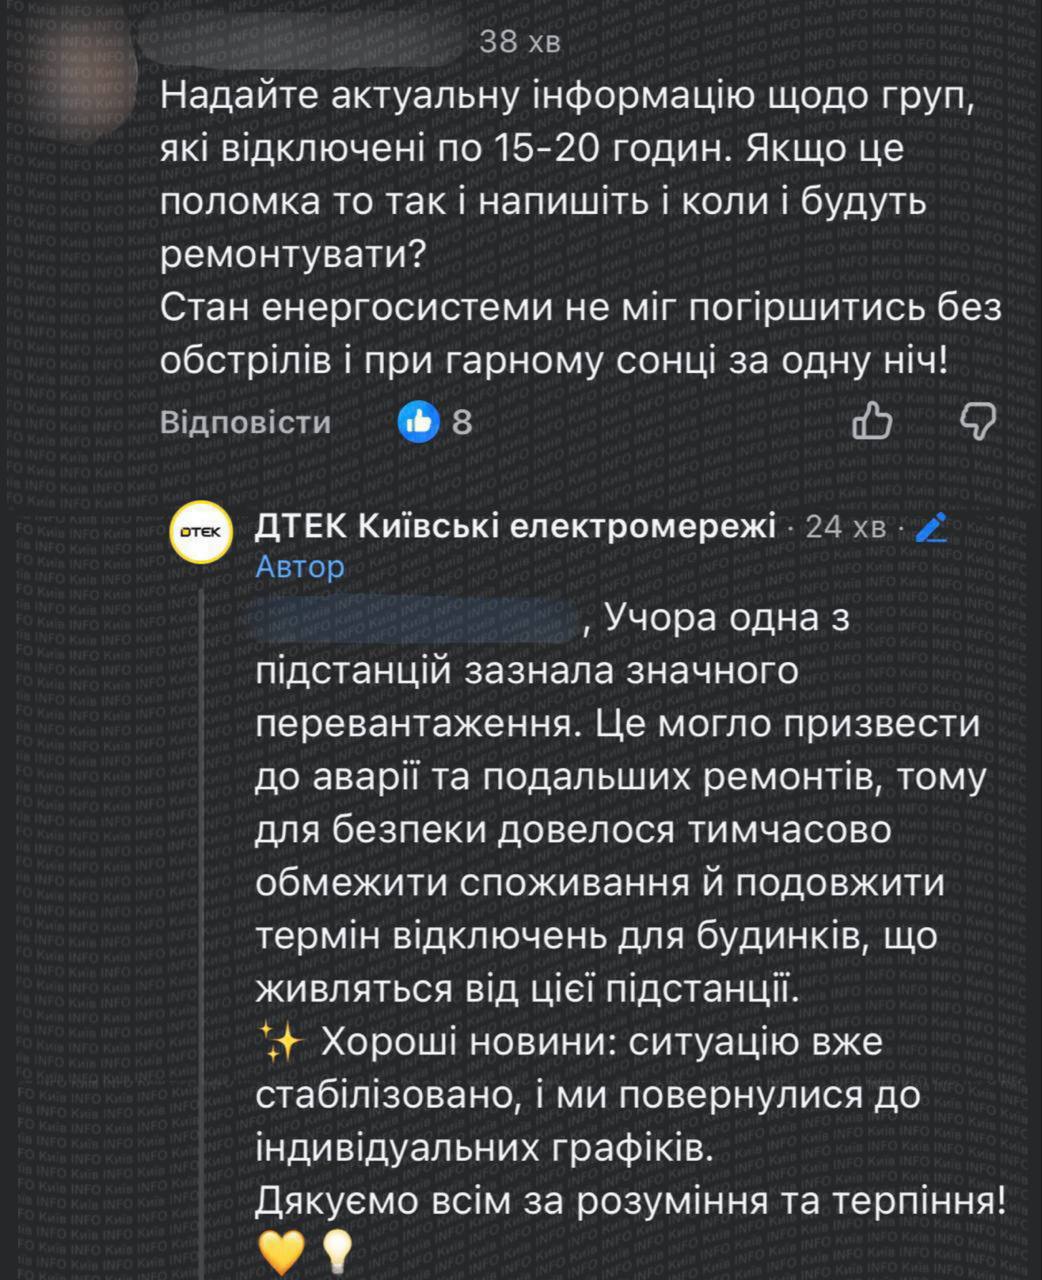View the reaction count of 8

[462, 423]
